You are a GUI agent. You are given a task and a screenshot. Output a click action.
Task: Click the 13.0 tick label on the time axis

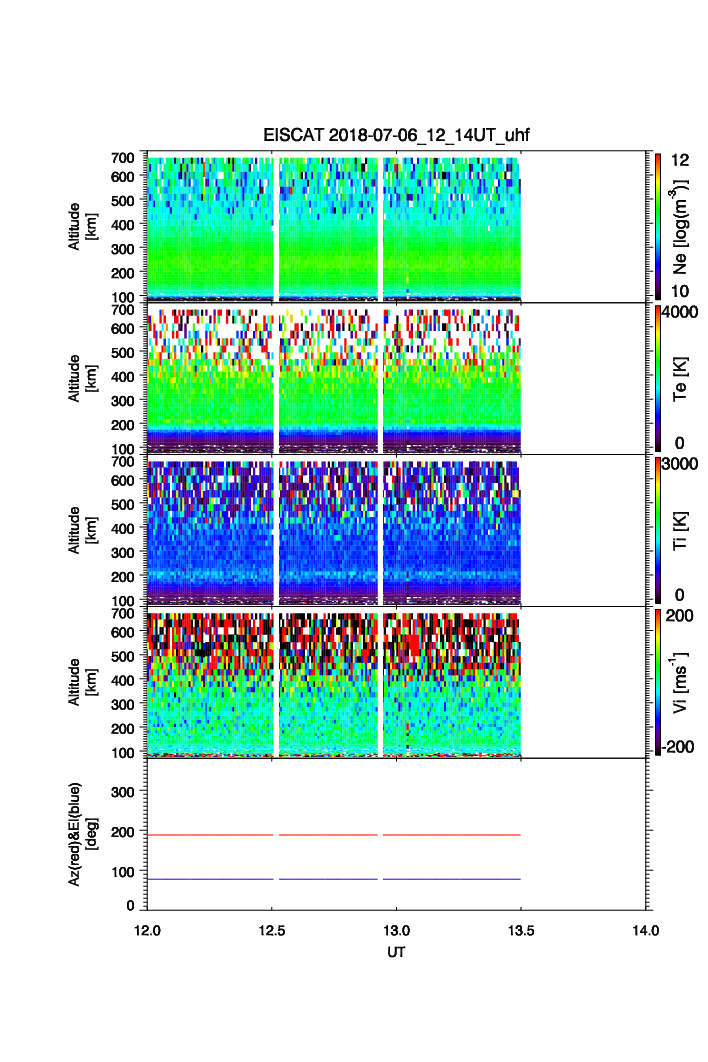397,931
